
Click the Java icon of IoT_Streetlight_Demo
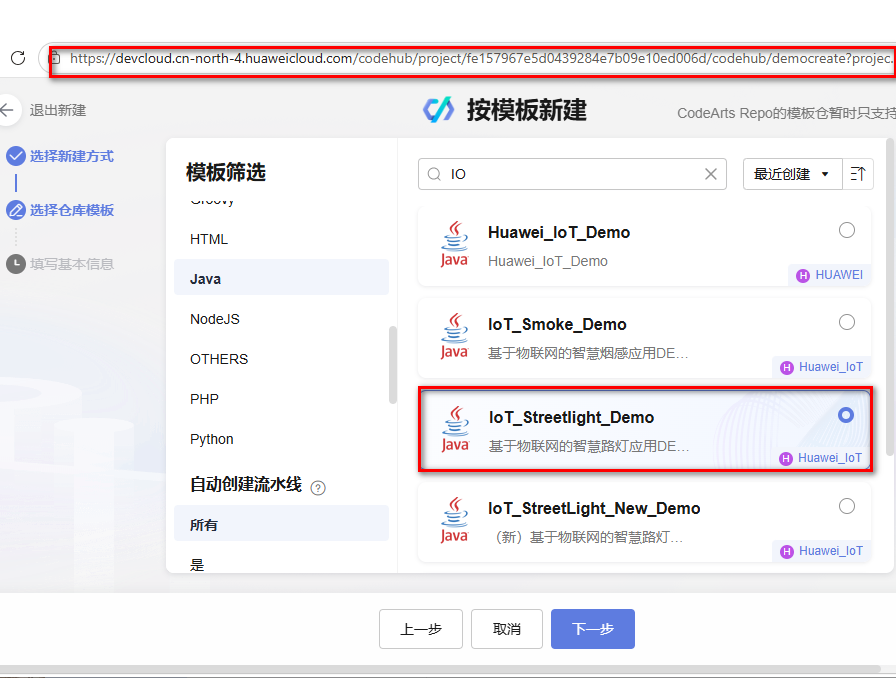click(x=455, y=429)
